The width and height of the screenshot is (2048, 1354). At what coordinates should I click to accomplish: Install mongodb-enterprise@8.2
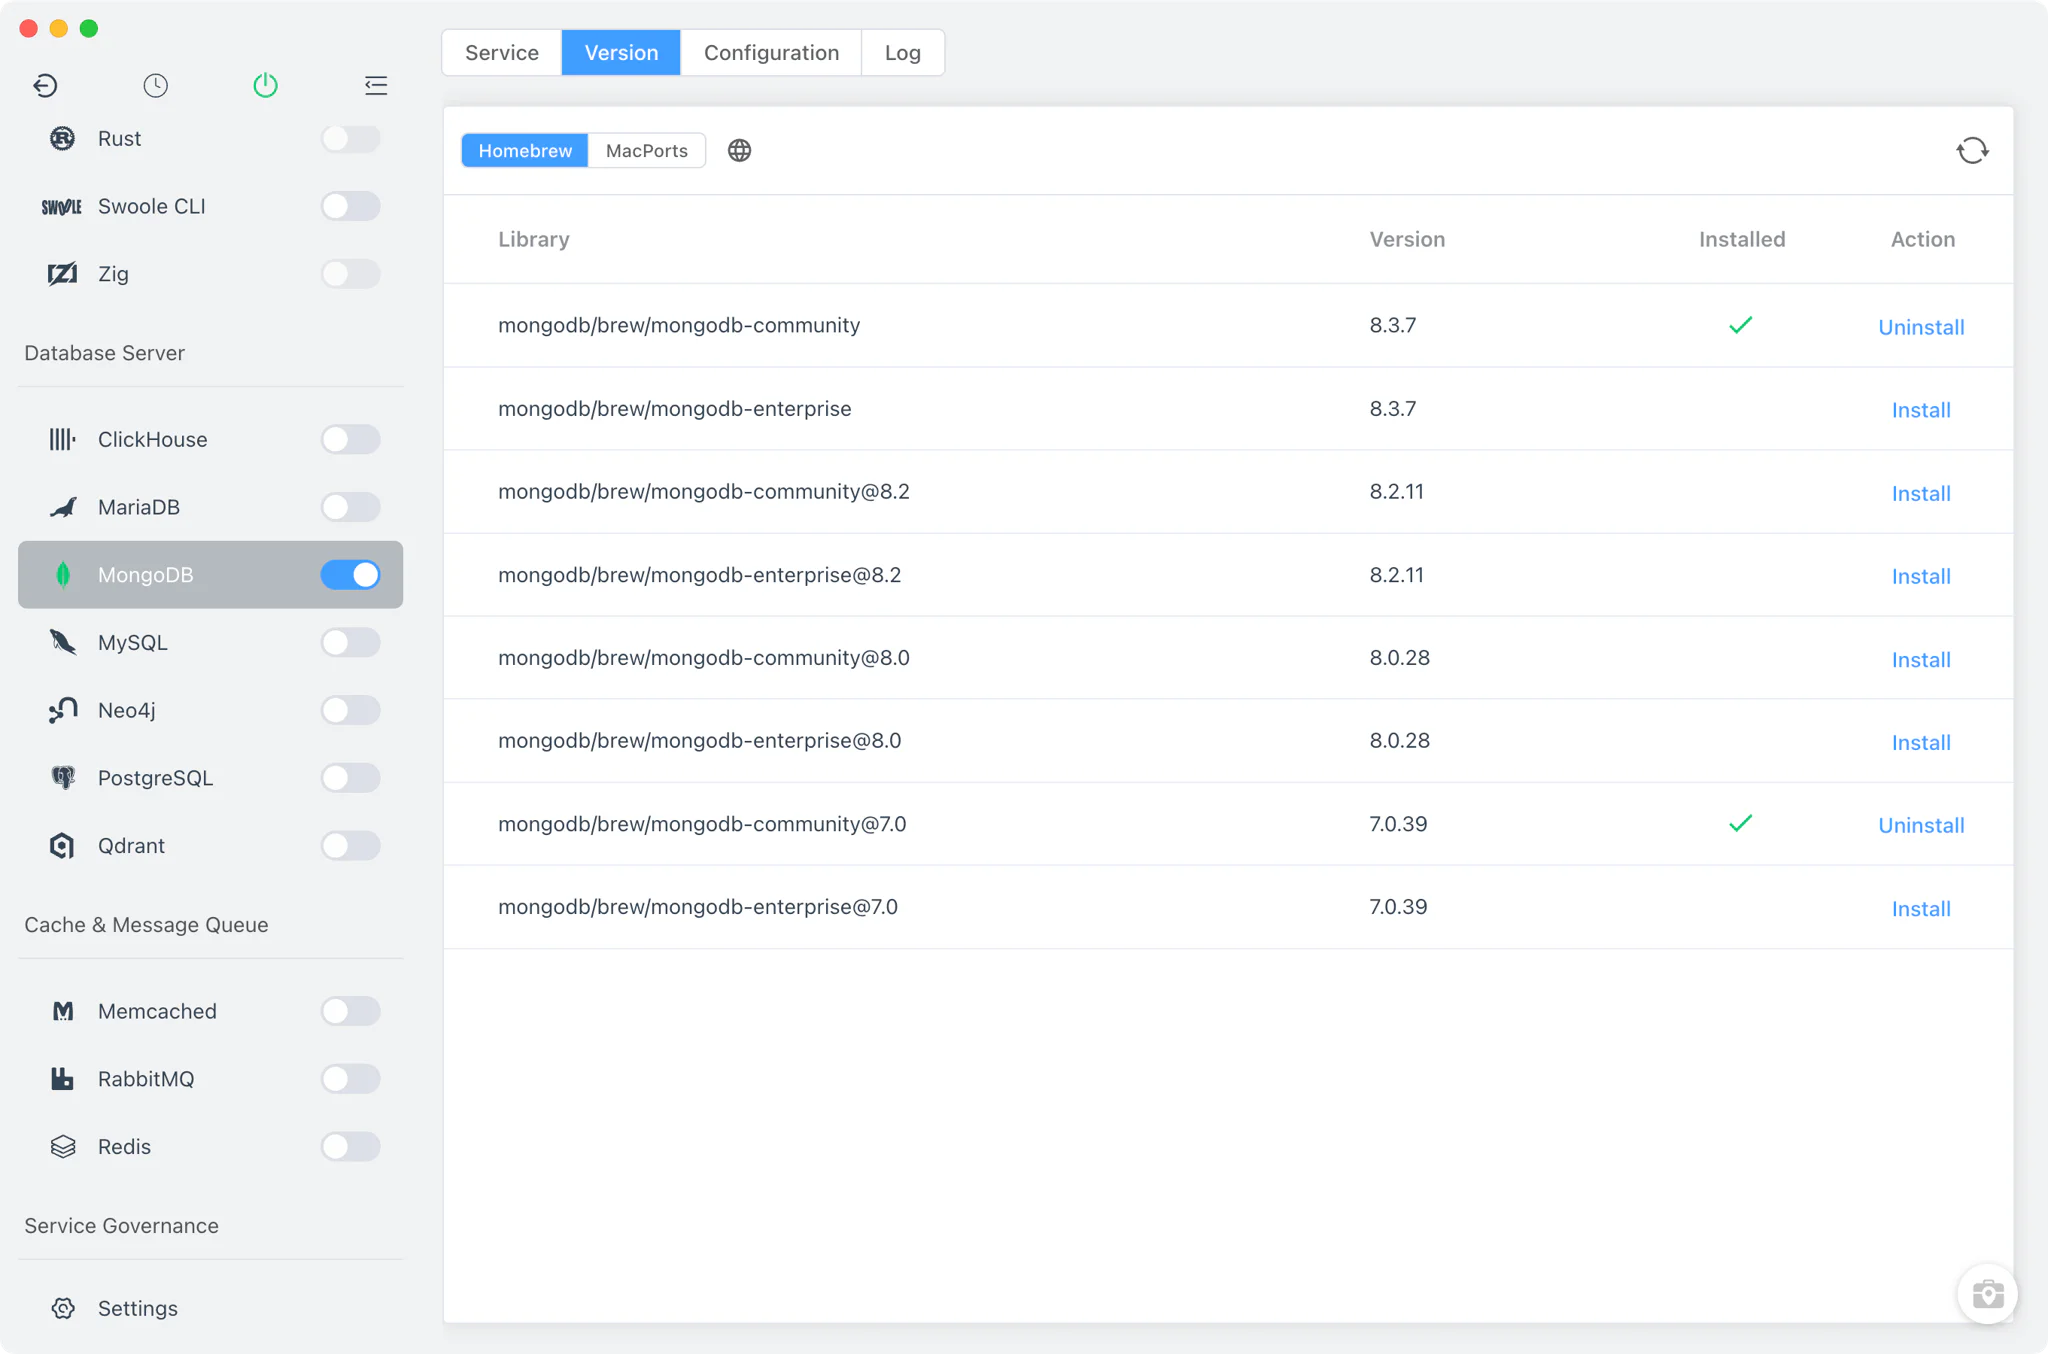[1921, 576]
